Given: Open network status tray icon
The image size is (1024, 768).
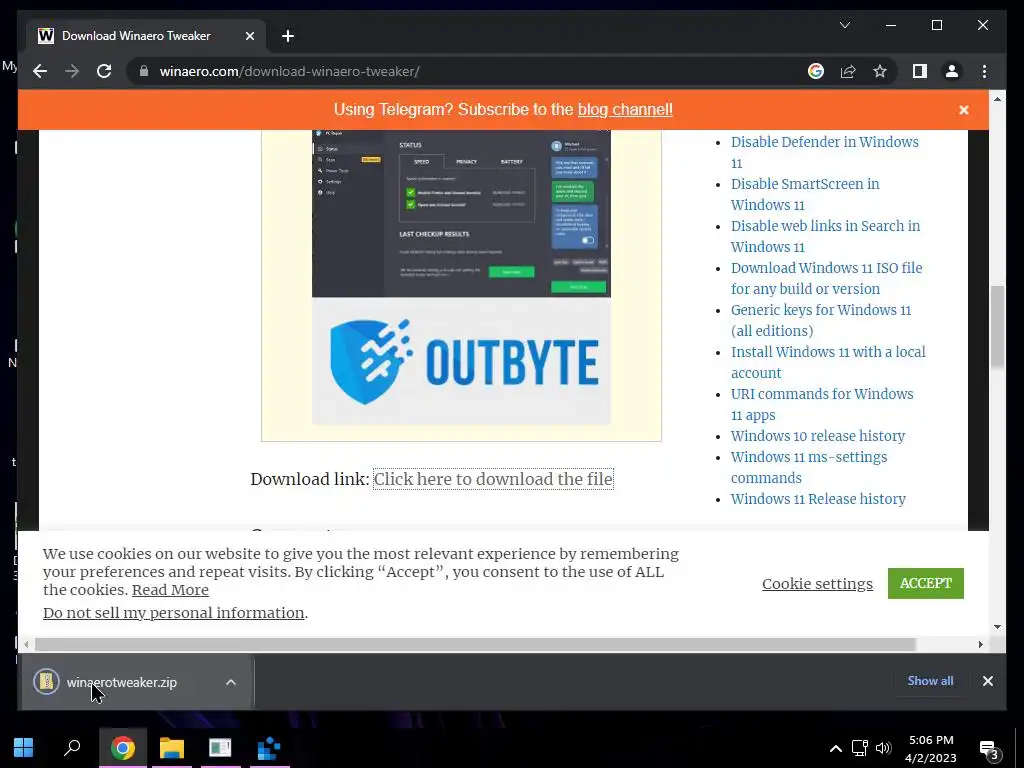Looking at the screenshot, I should (859, 748).
